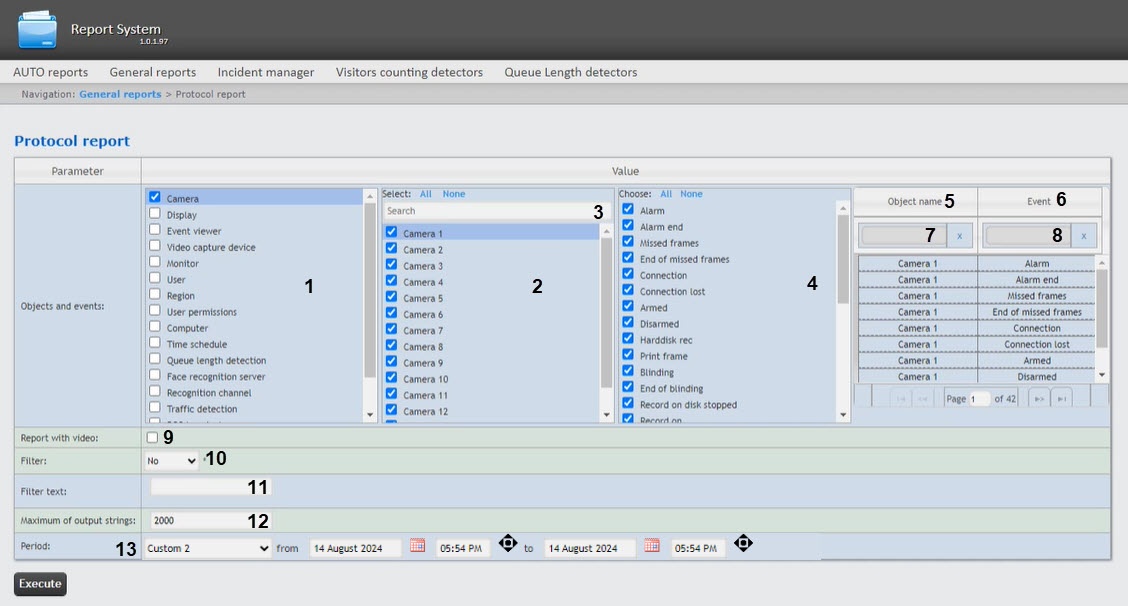Enable the Report with video checkbox

pos(152,438)
